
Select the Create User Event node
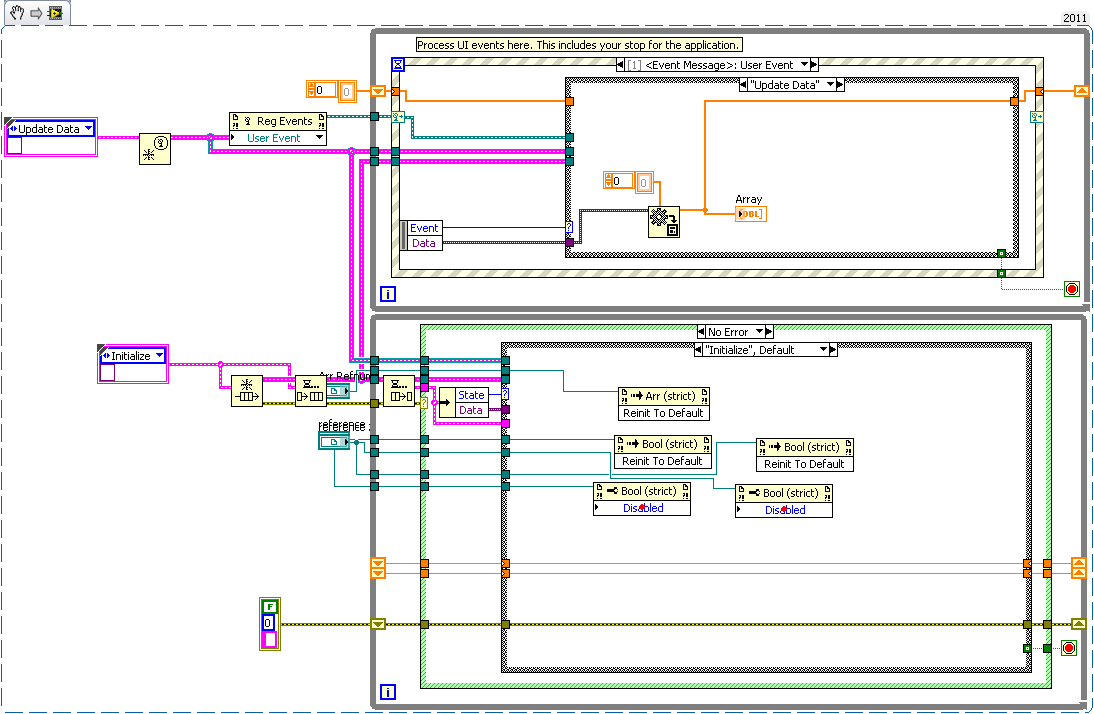155,149
